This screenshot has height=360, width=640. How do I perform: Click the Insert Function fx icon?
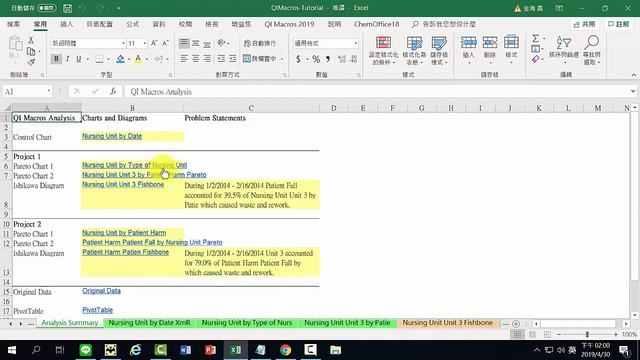(x=113, y=91)
